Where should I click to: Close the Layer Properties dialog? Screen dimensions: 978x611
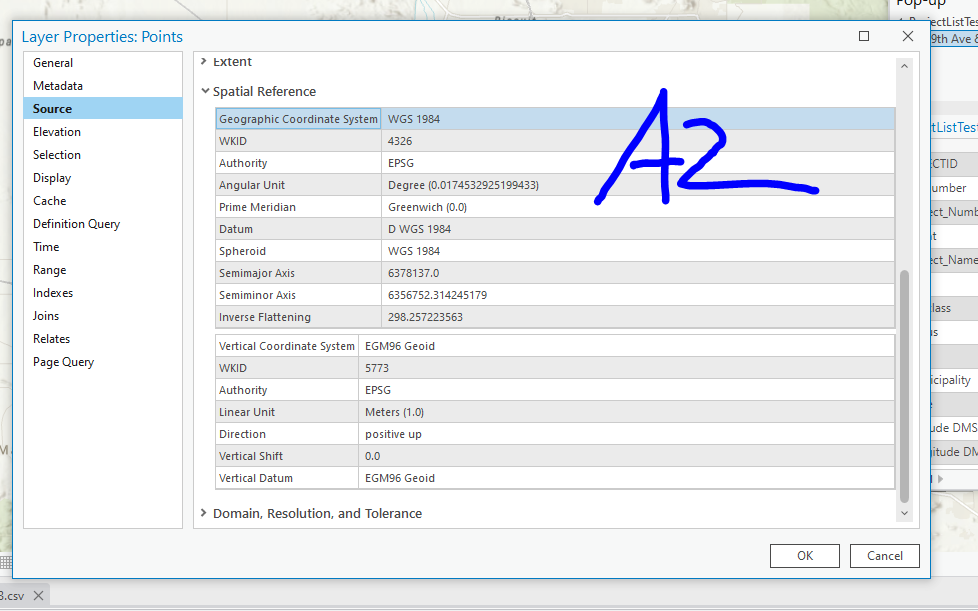[x=908, y=36]
